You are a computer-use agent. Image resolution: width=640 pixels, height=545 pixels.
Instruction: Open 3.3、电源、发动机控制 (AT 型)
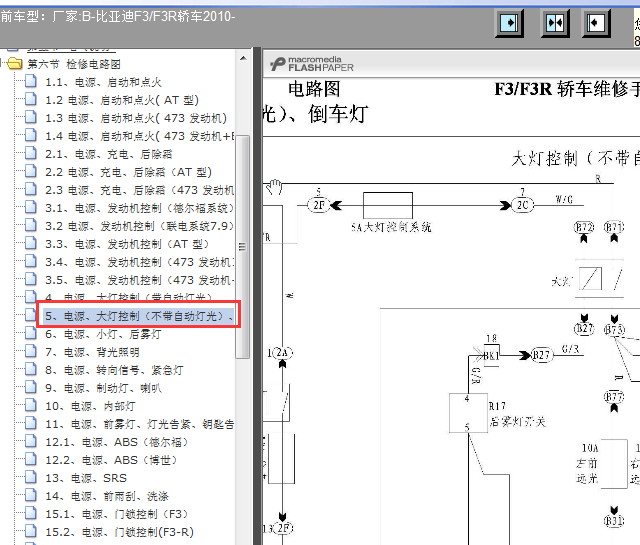click(x=127, y=244)
